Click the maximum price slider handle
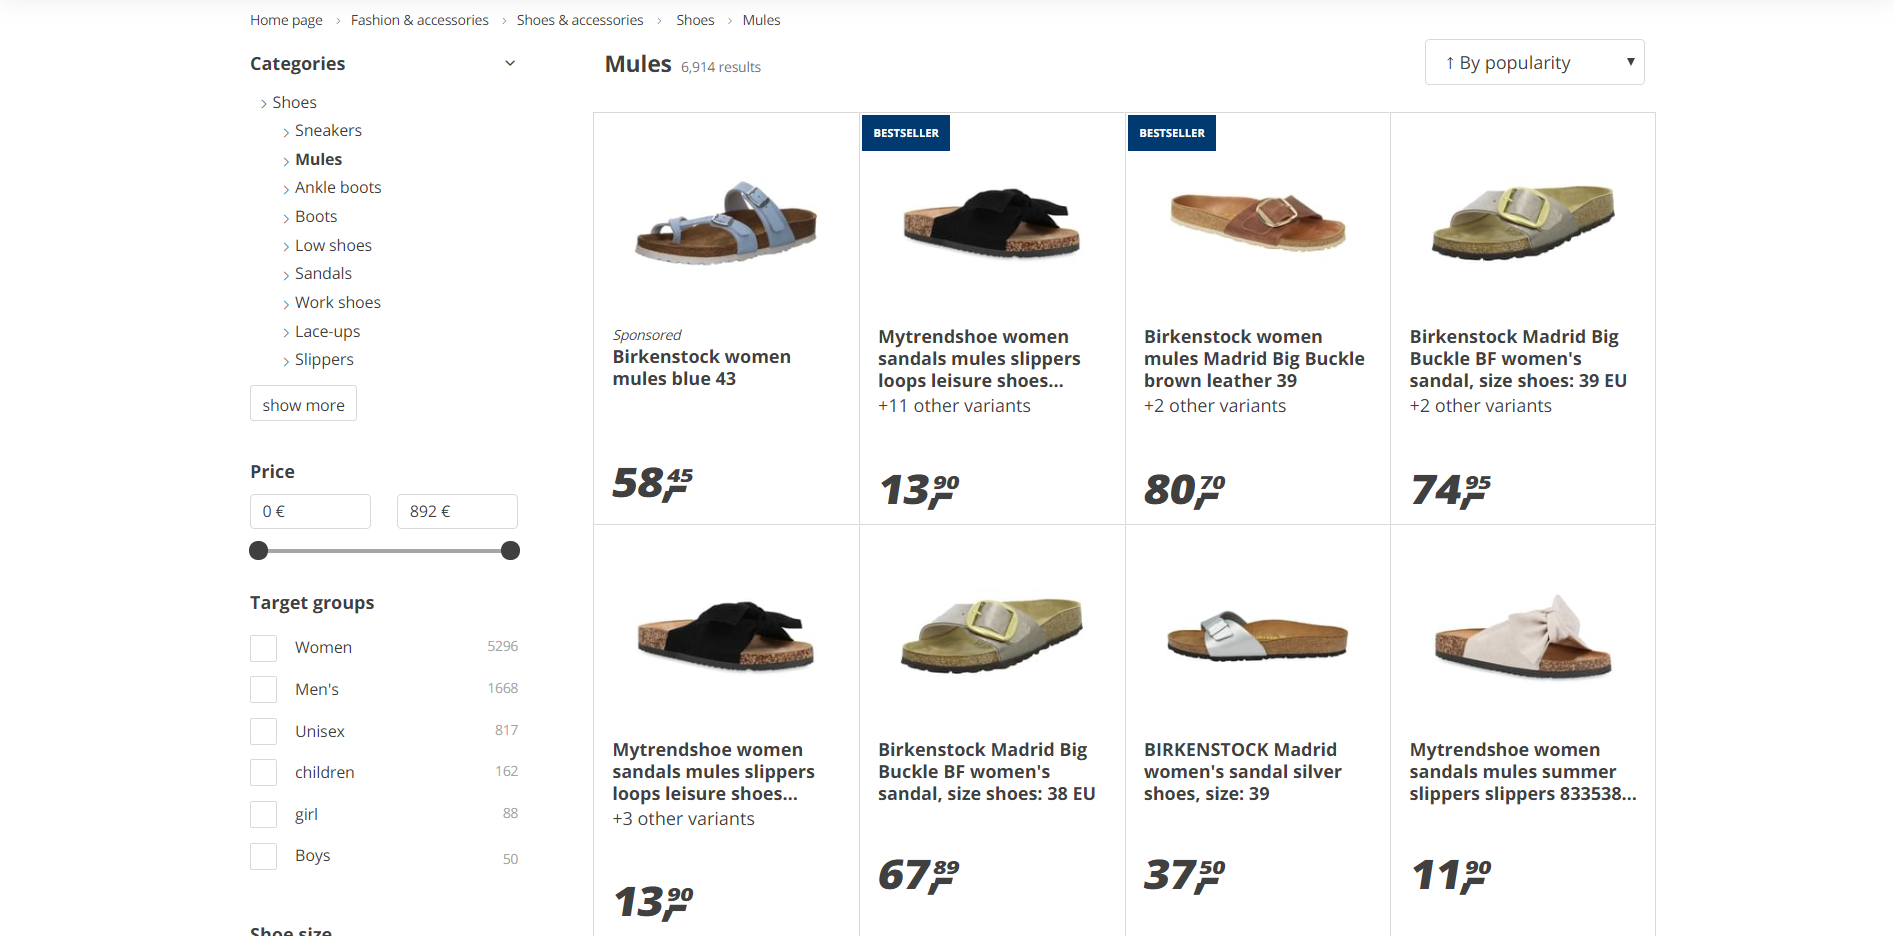This screenshot has height=936, width=1894. (x=510, y=551)
